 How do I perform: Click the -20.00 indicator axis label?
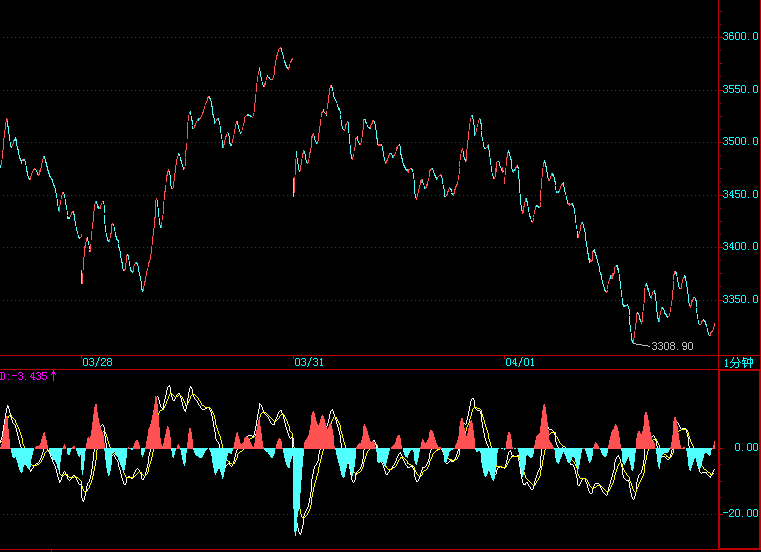click(741, 513)
